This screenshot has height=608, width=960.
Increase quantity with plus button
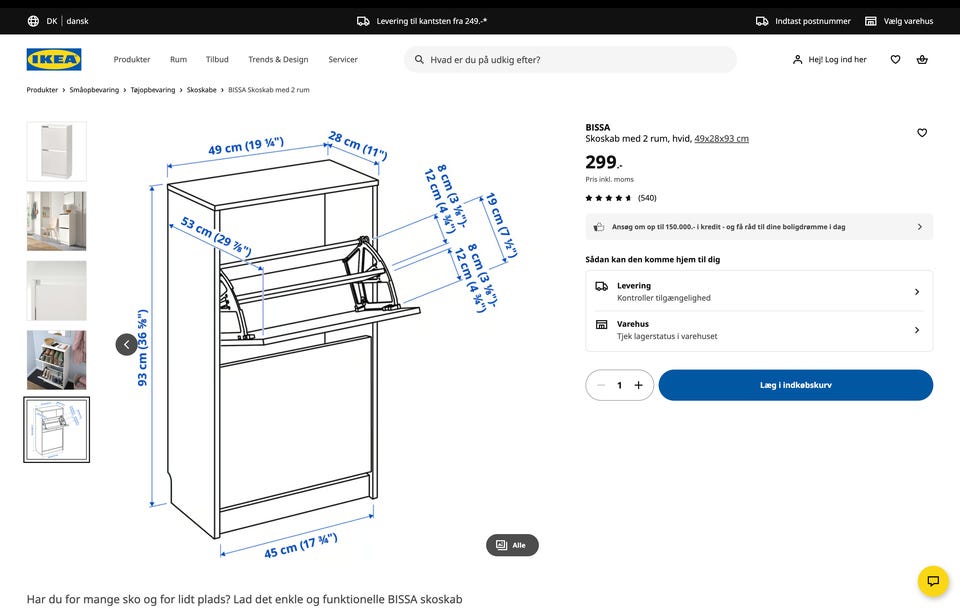(x=639, y=385)
